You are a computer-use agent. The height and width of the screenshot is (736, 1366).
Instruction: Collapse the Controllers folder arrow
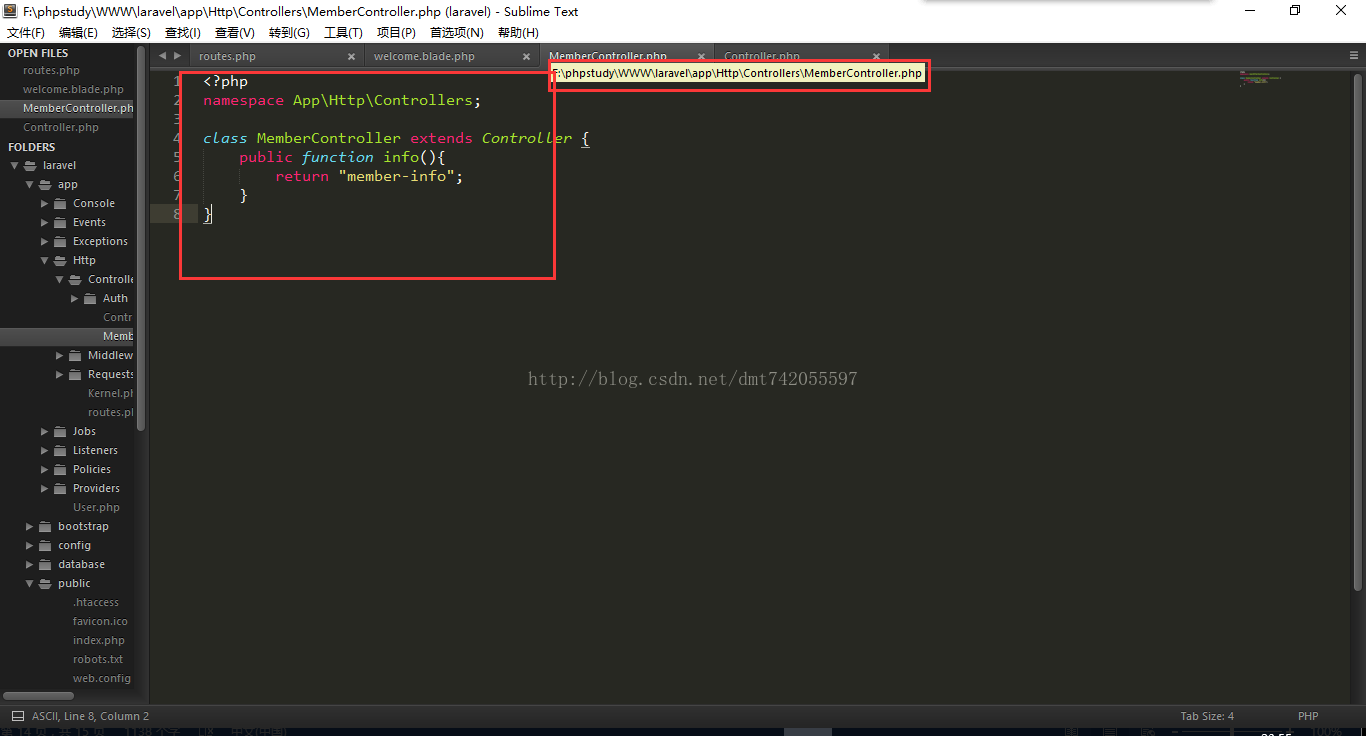pyautogui.click(x=59, y=280)
